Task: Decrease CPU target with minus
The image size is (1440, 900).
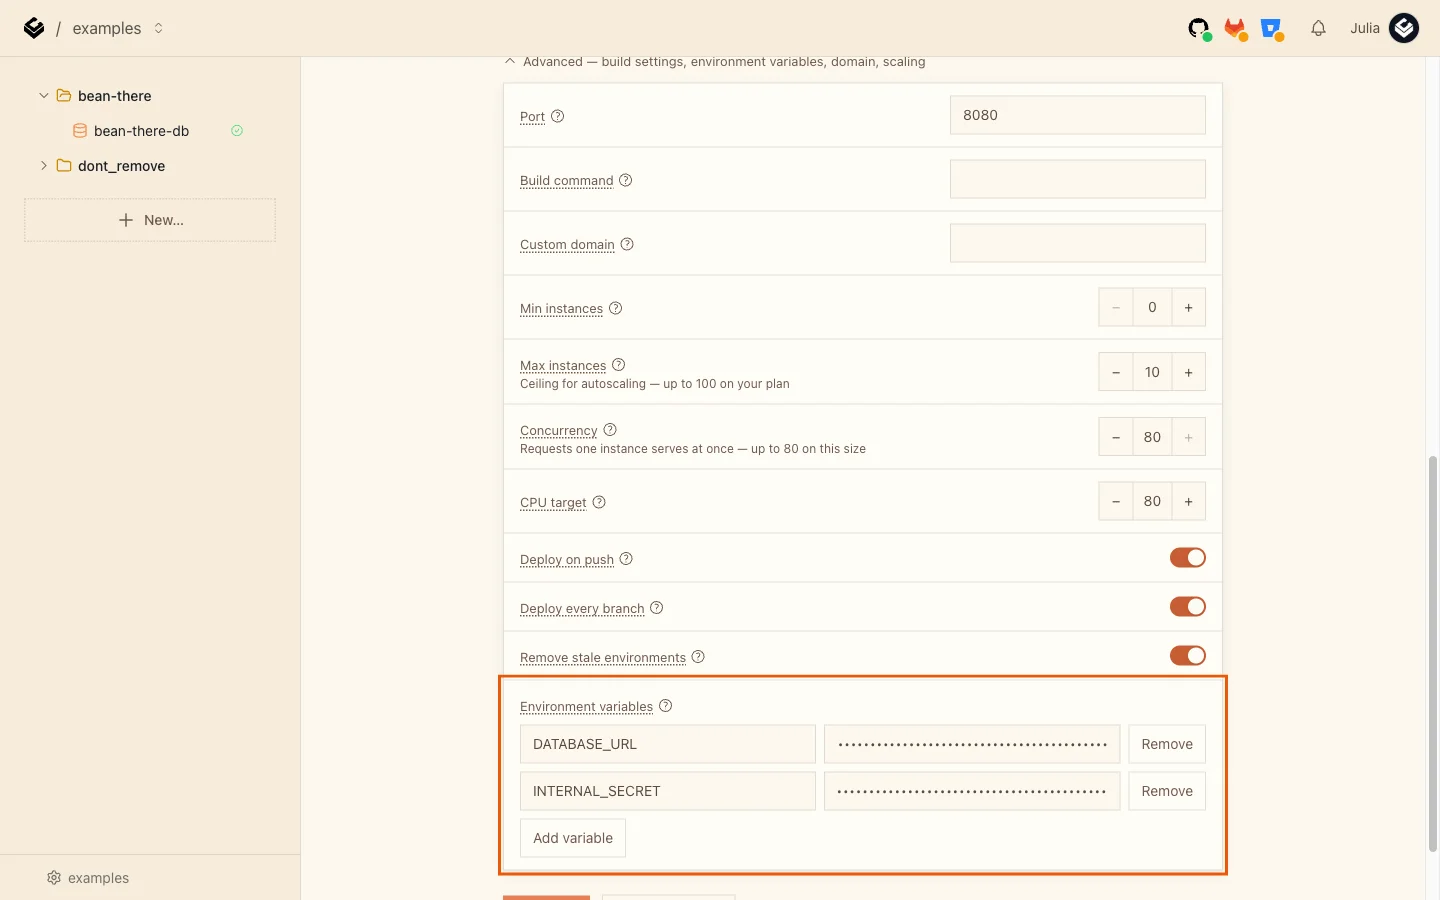Action: click(1116, 501)
